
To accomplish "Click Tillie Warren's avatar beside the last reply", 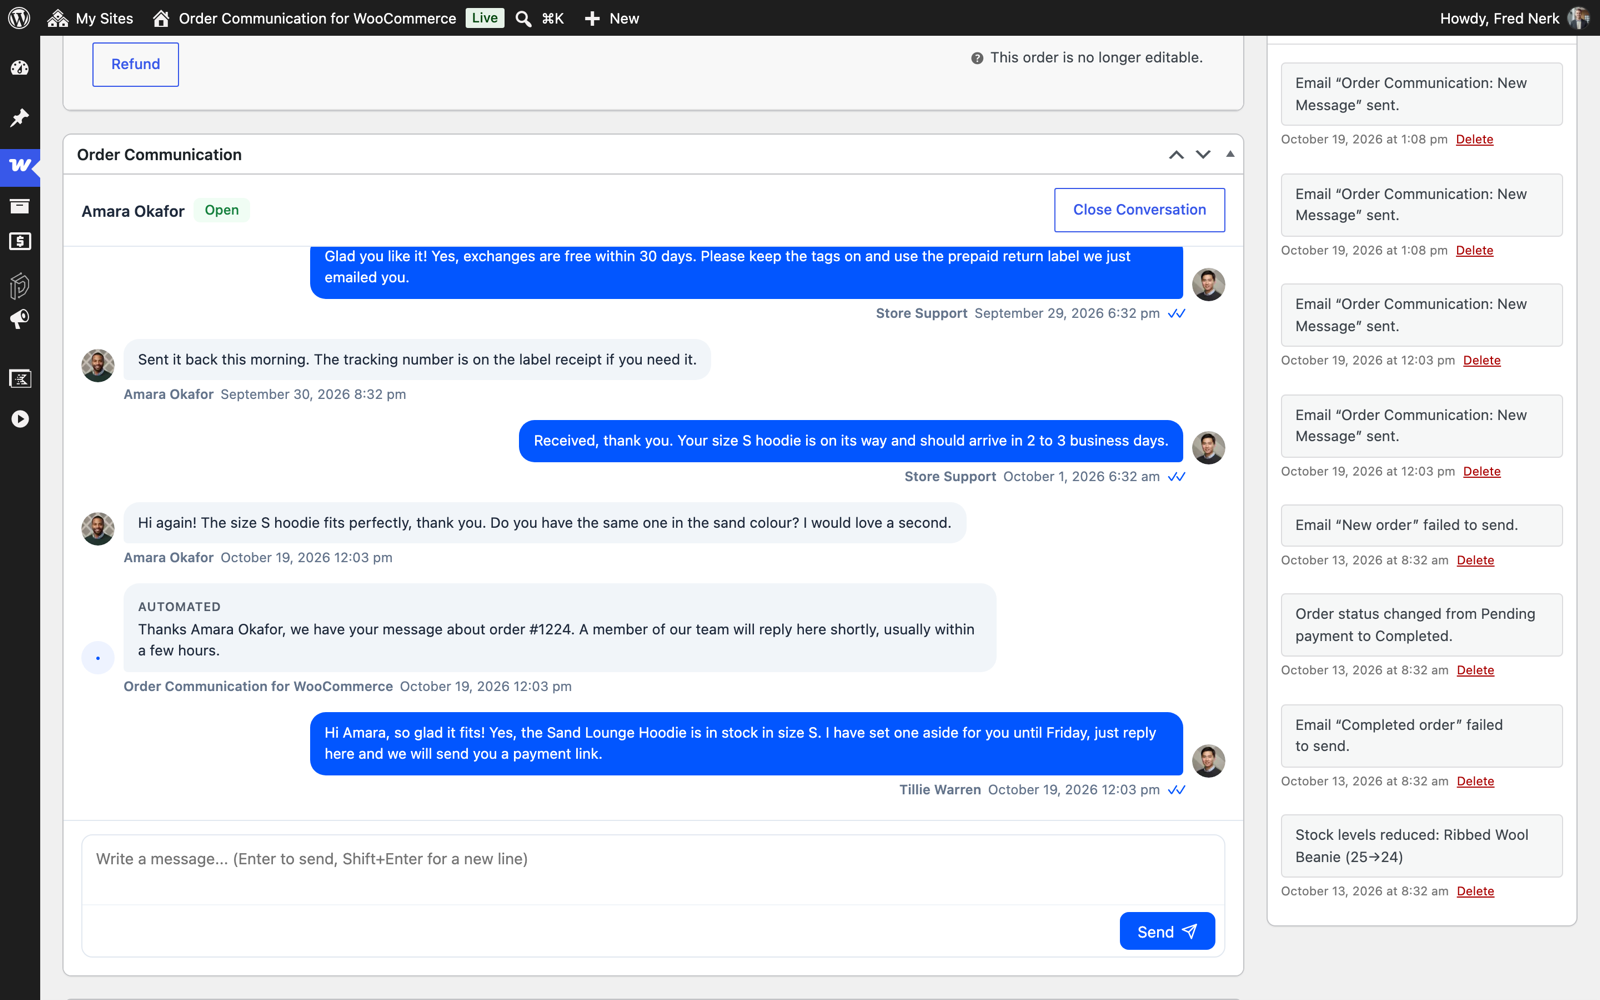I will pos(1209,761).
